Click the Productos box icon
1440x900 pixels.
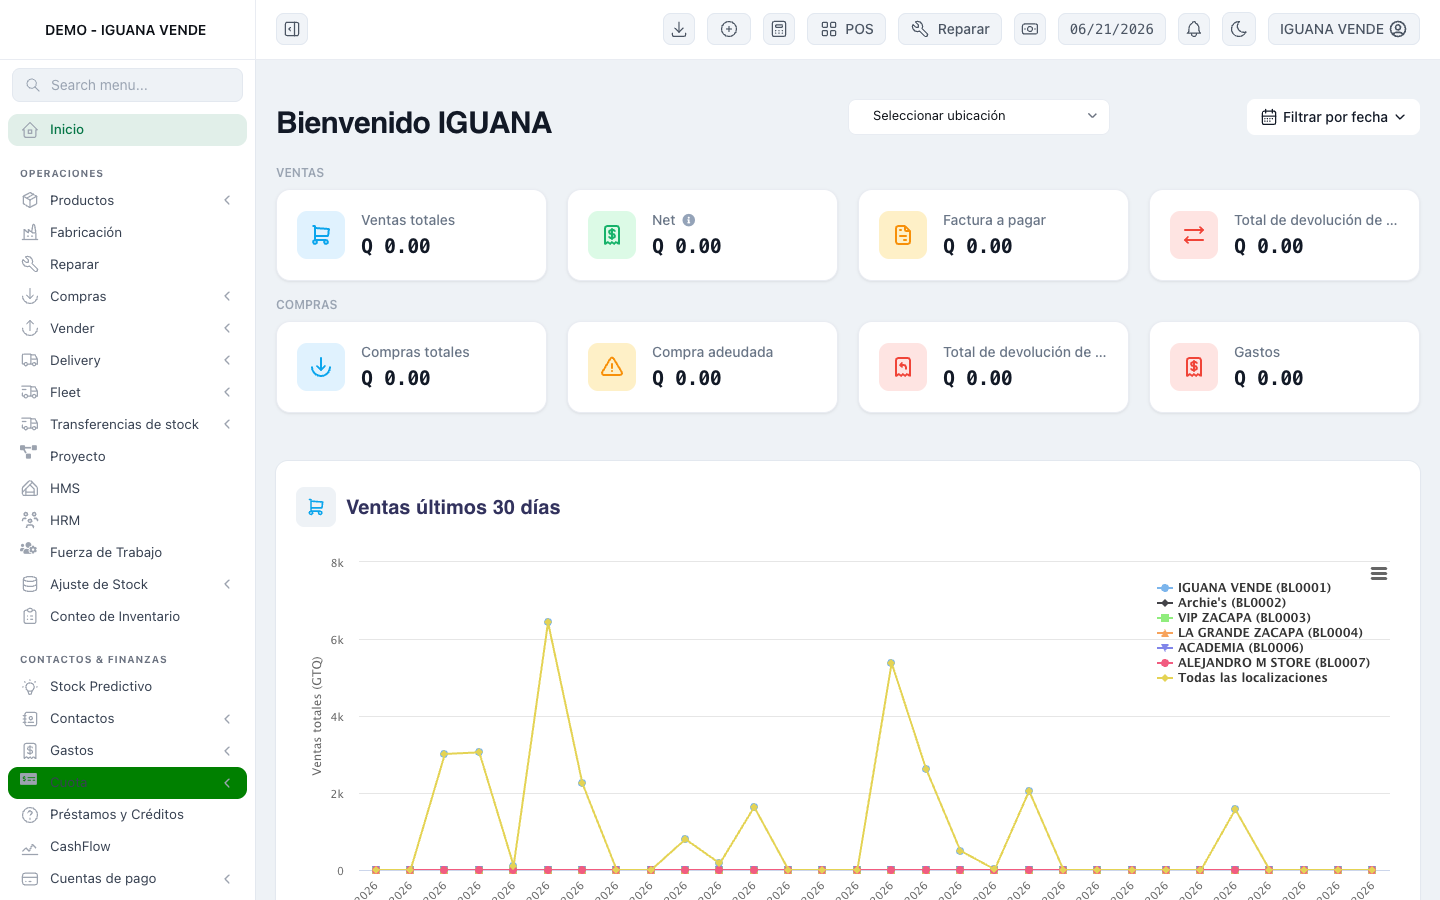click(x=30, y=200)
